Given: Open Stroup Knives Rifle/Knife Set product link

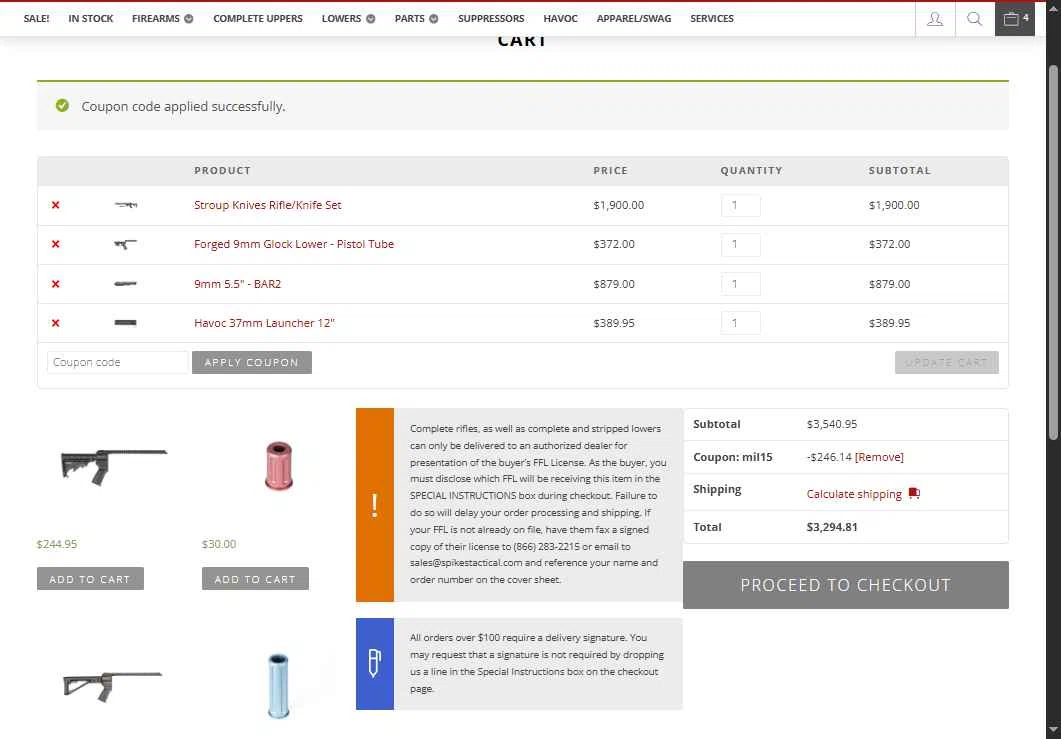Looking at the screenshot, I should (267, 205).
